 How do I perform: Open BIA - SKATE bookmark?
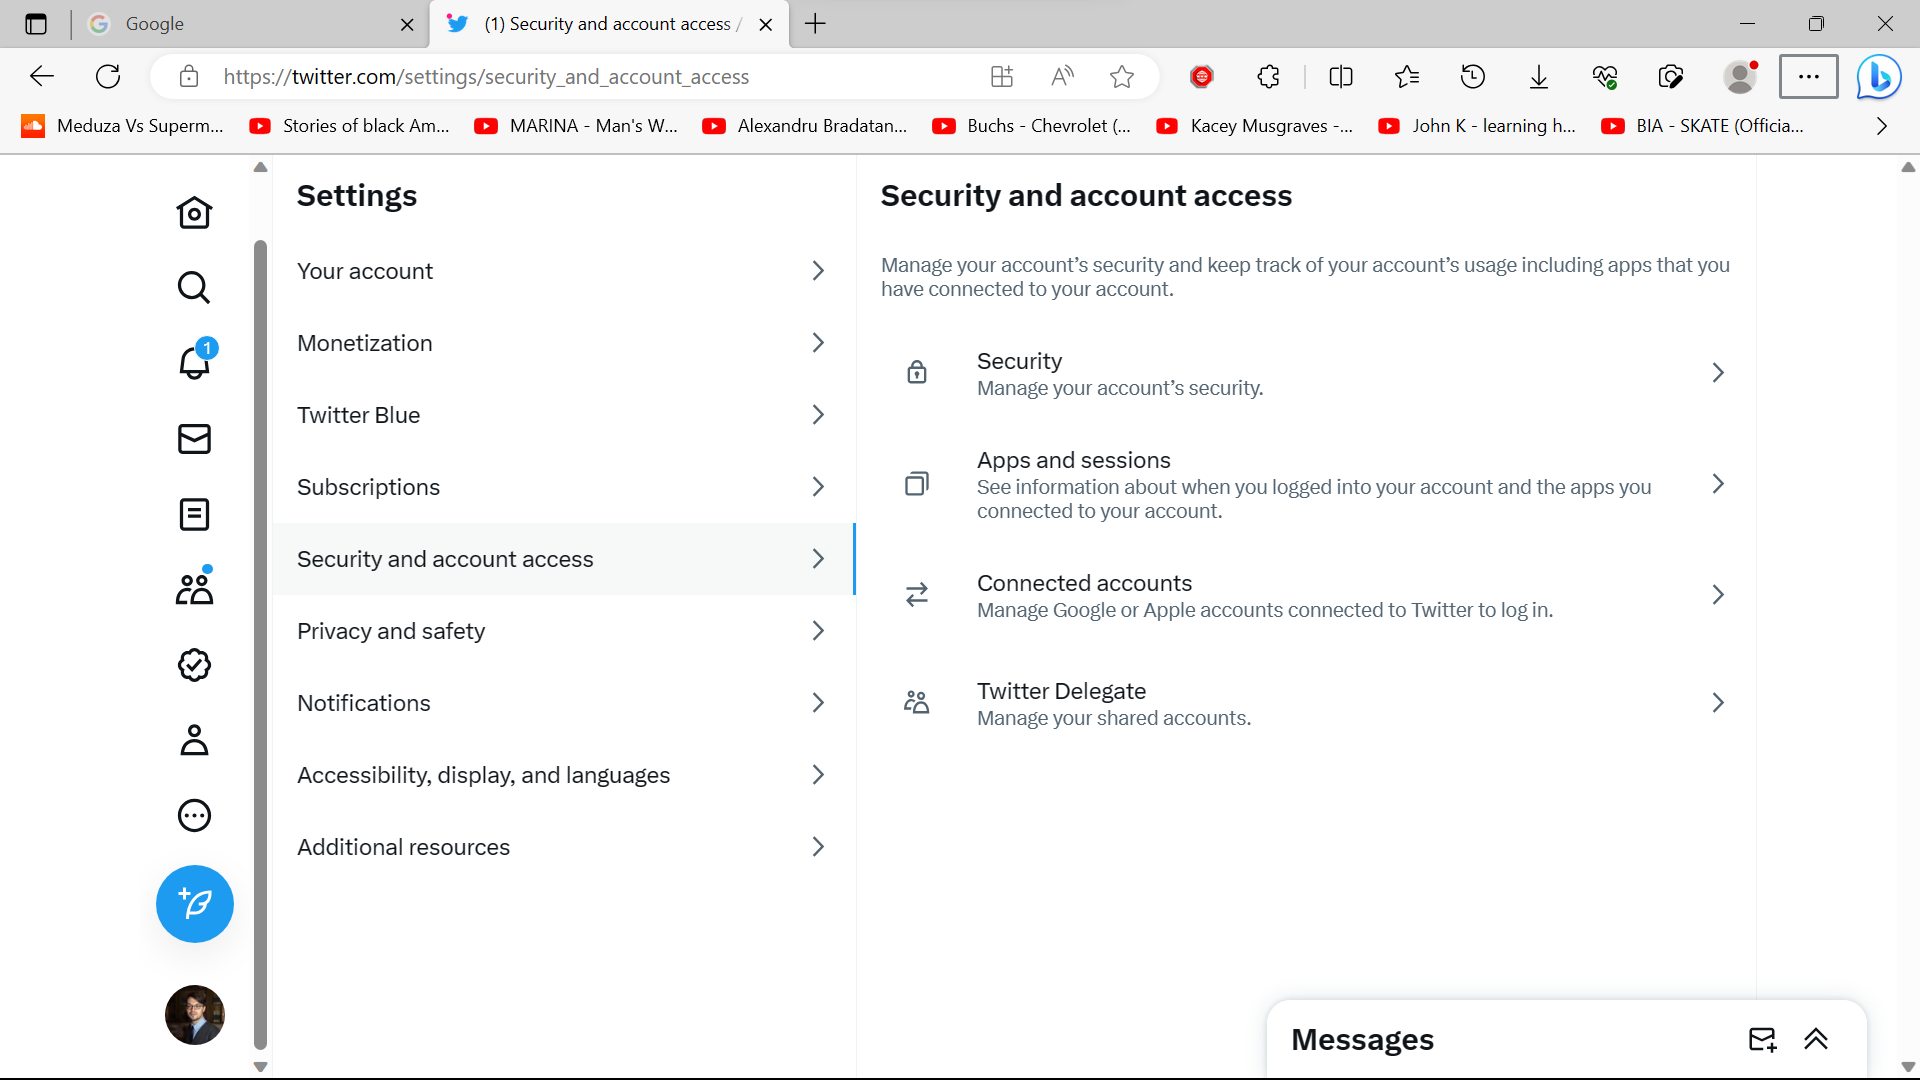1704,126
